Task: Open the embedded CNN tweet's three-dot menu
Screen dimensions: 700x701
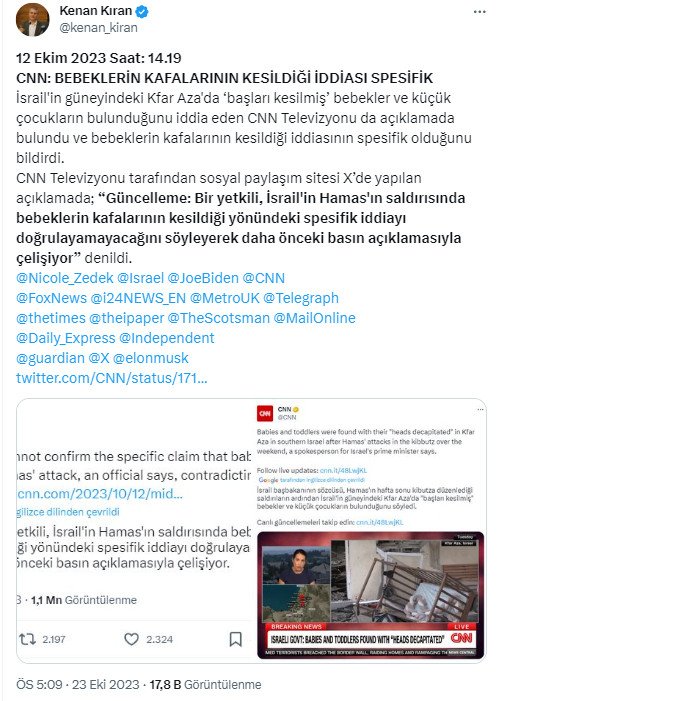Action: click(480, 409)
